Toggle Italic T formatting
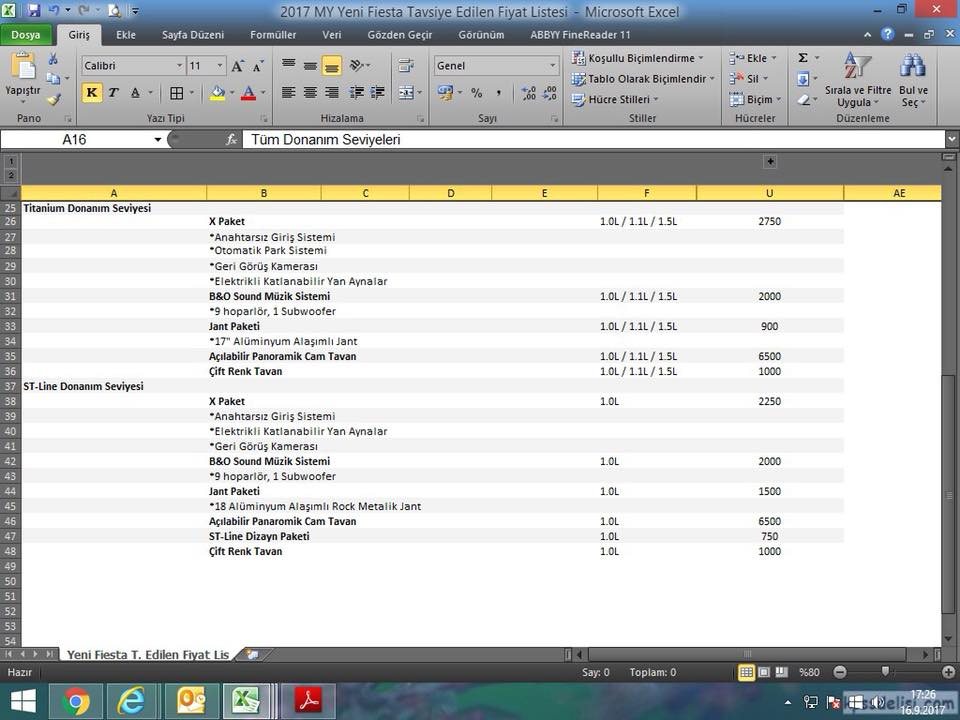 [113, 92]
